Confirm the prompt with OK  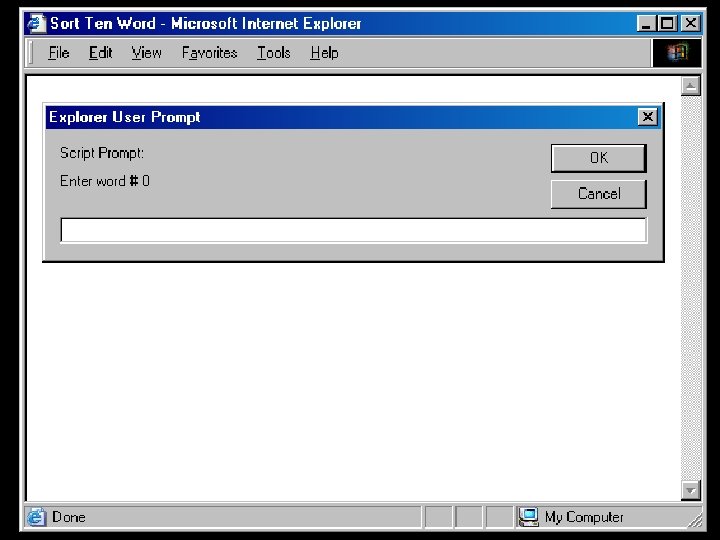tap(599, 158)
